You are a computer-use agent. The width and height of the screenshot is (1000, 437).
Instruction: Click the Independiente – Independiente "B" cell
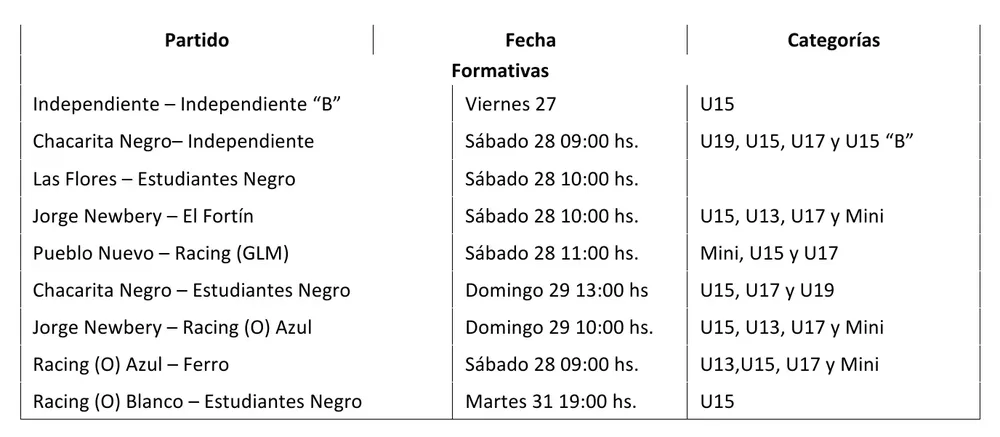point(187,104)
